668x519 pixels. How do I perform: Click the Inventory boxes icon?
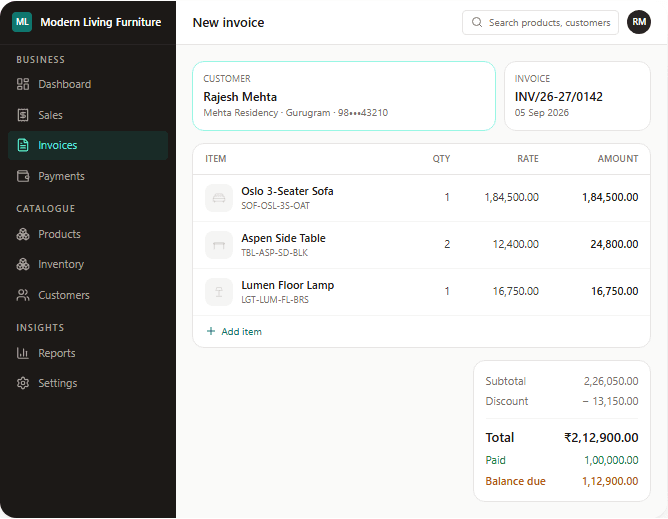23,264
